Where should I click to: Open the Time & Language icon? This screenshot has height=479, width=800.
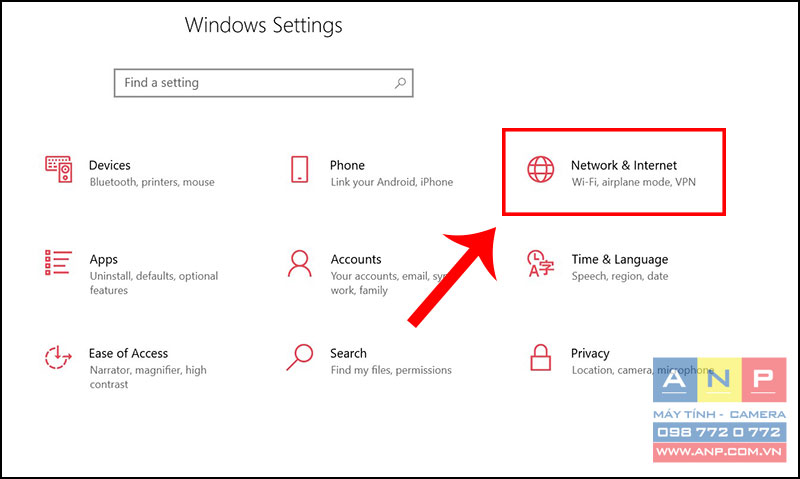pos(540,263)
